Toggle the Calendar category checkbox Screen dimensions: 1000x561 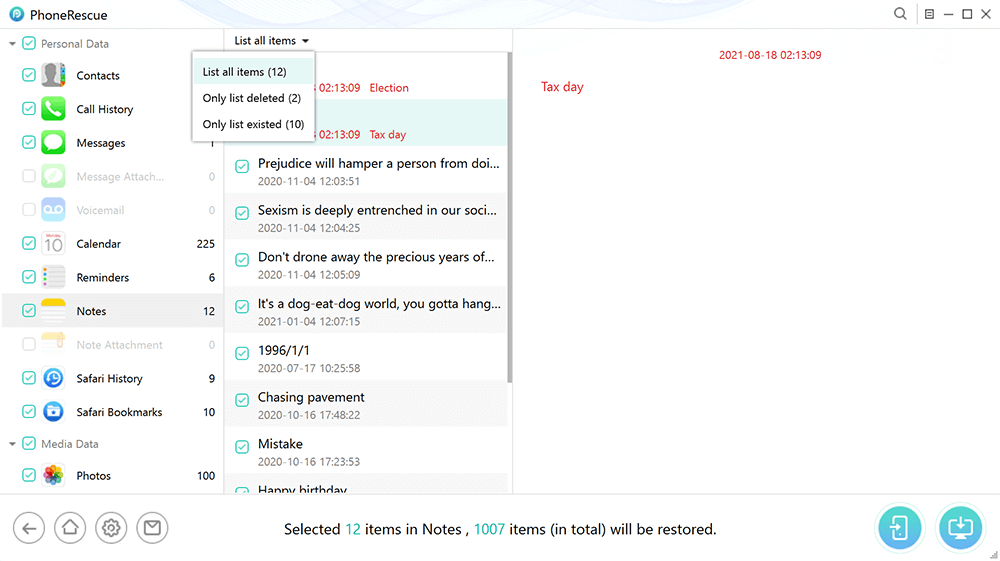coord(29,244)
